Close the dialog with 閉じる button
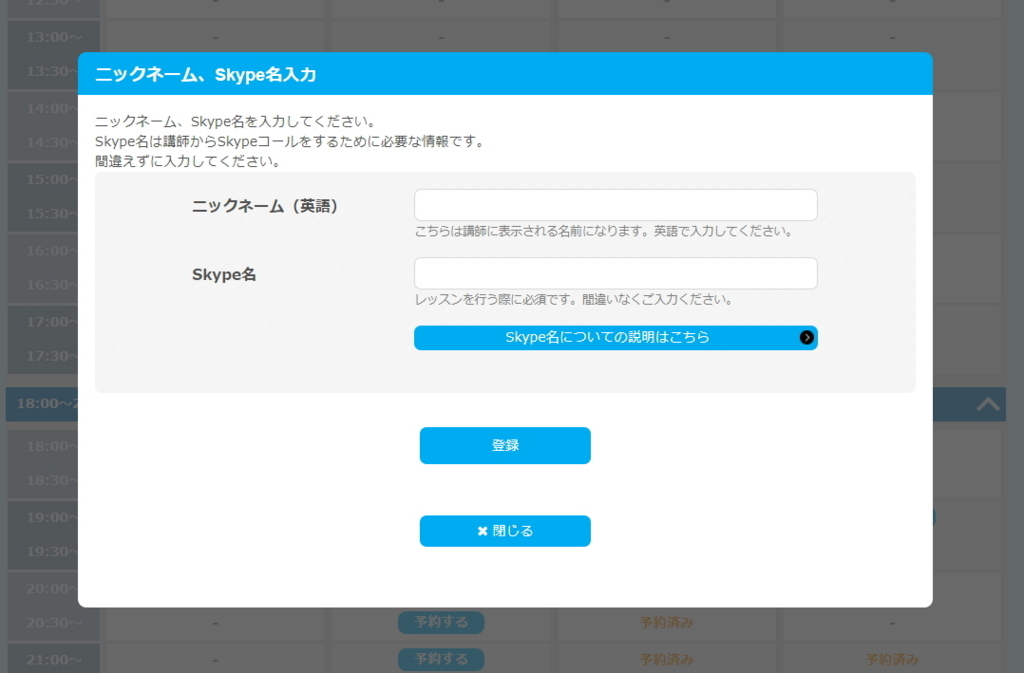This screenshot has width=1024, height=673. [x=505, y=531]
